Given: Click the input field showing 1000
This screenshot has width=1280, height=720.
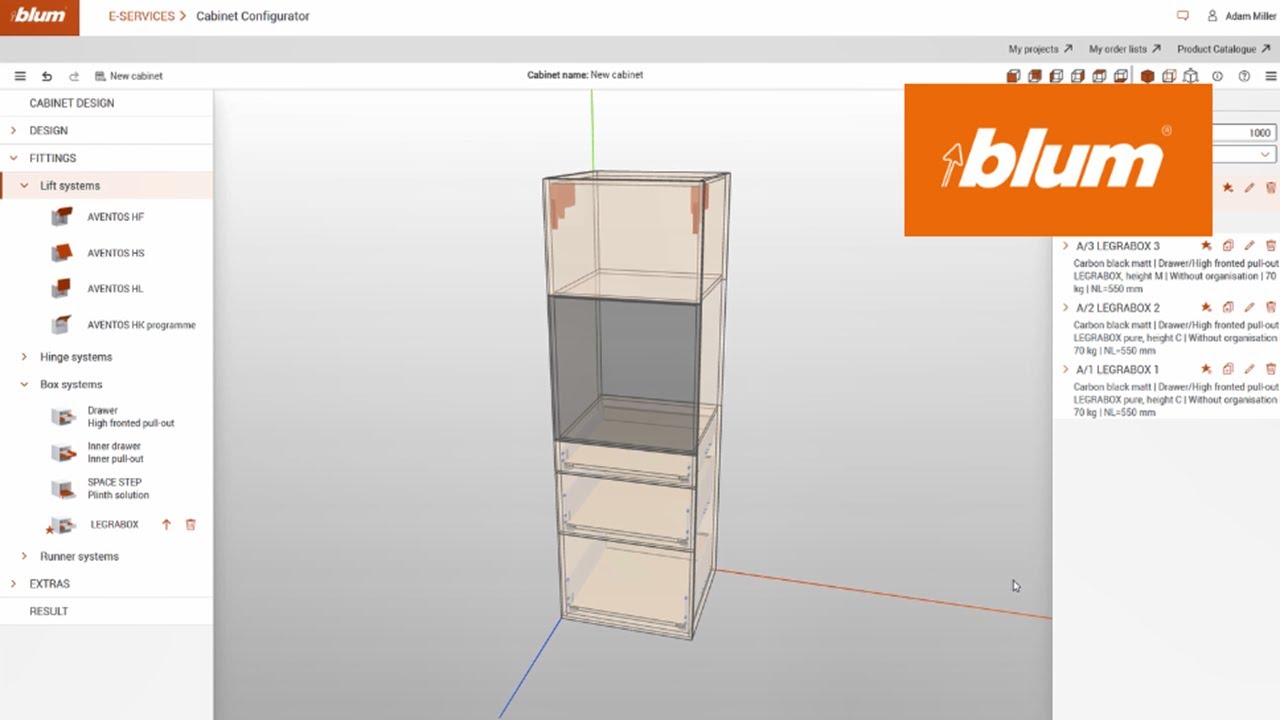Looking at the screenshot, I should (x=1244, y=133).
